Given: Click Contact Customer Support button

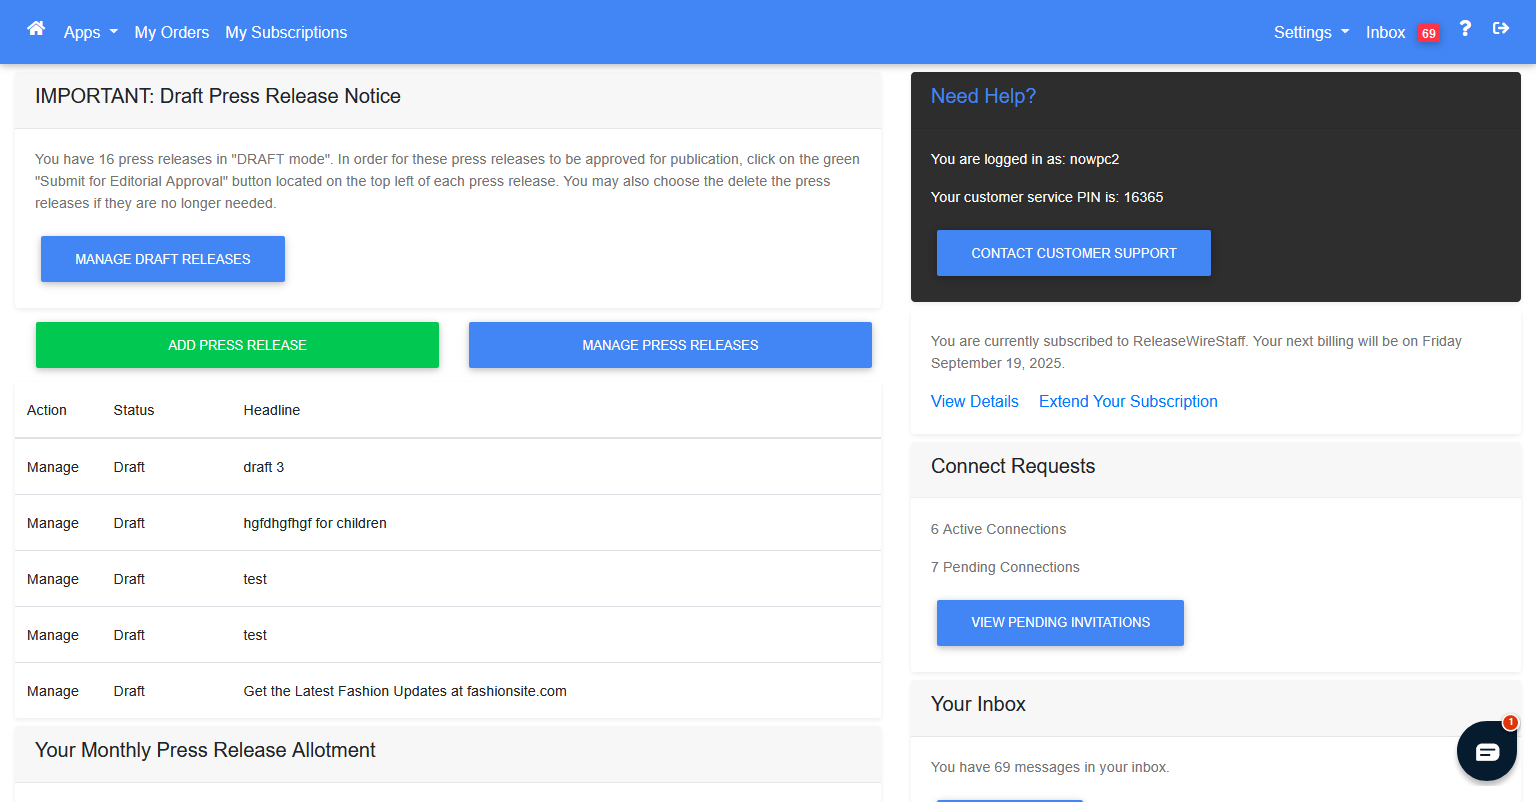Looking at the screenshot, I should click(x=1074, y=253).
